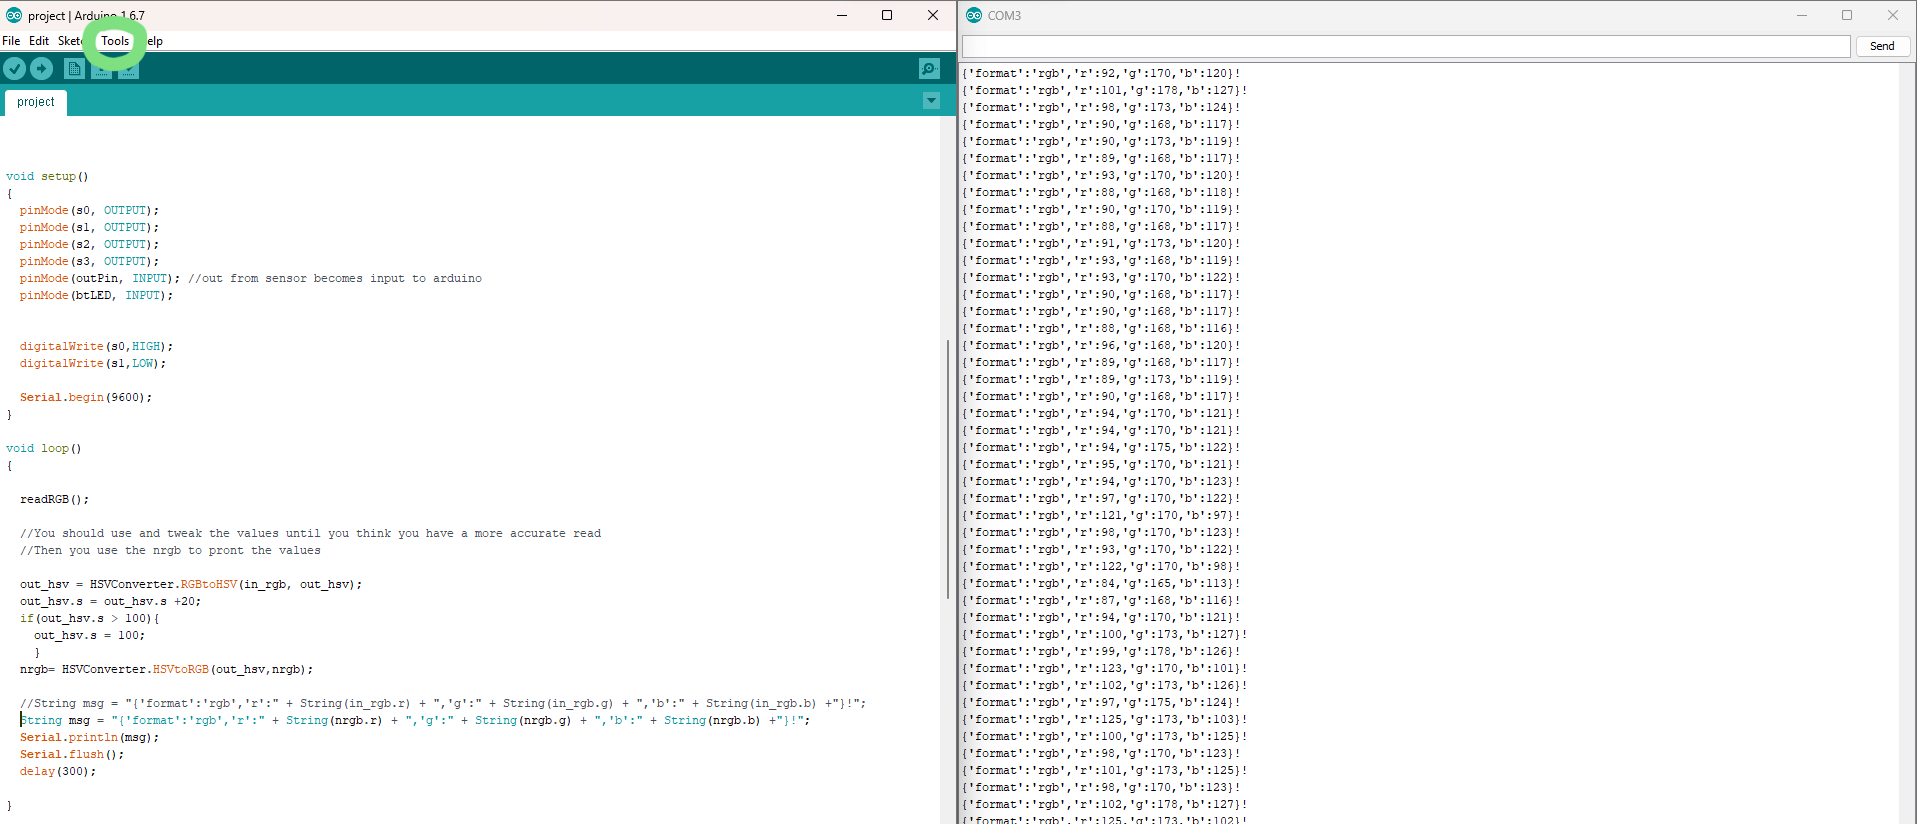Select the project sketch tab
This screenshot has height=824, width=1917.
click(x=36, y=102)
